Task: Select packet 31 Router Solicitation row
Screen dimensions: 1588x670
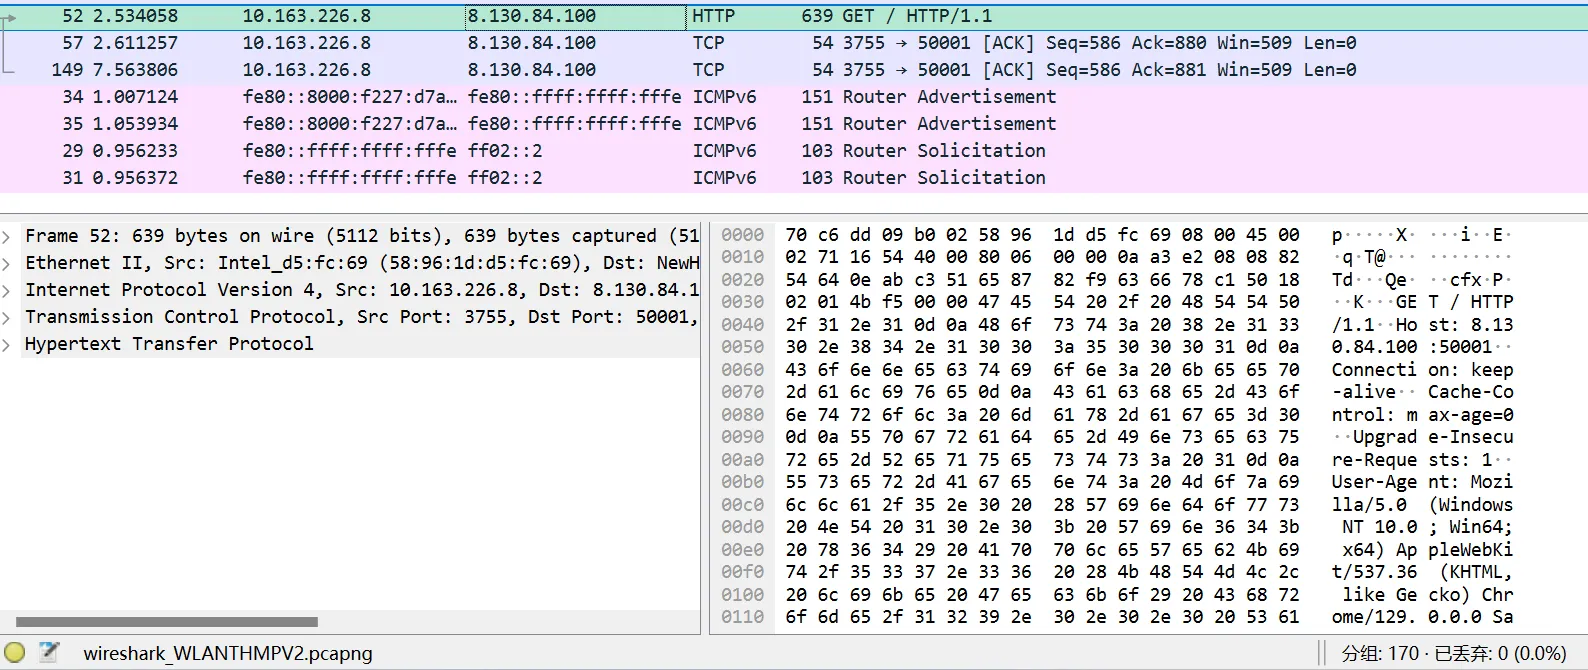Action: click(794, 178)
